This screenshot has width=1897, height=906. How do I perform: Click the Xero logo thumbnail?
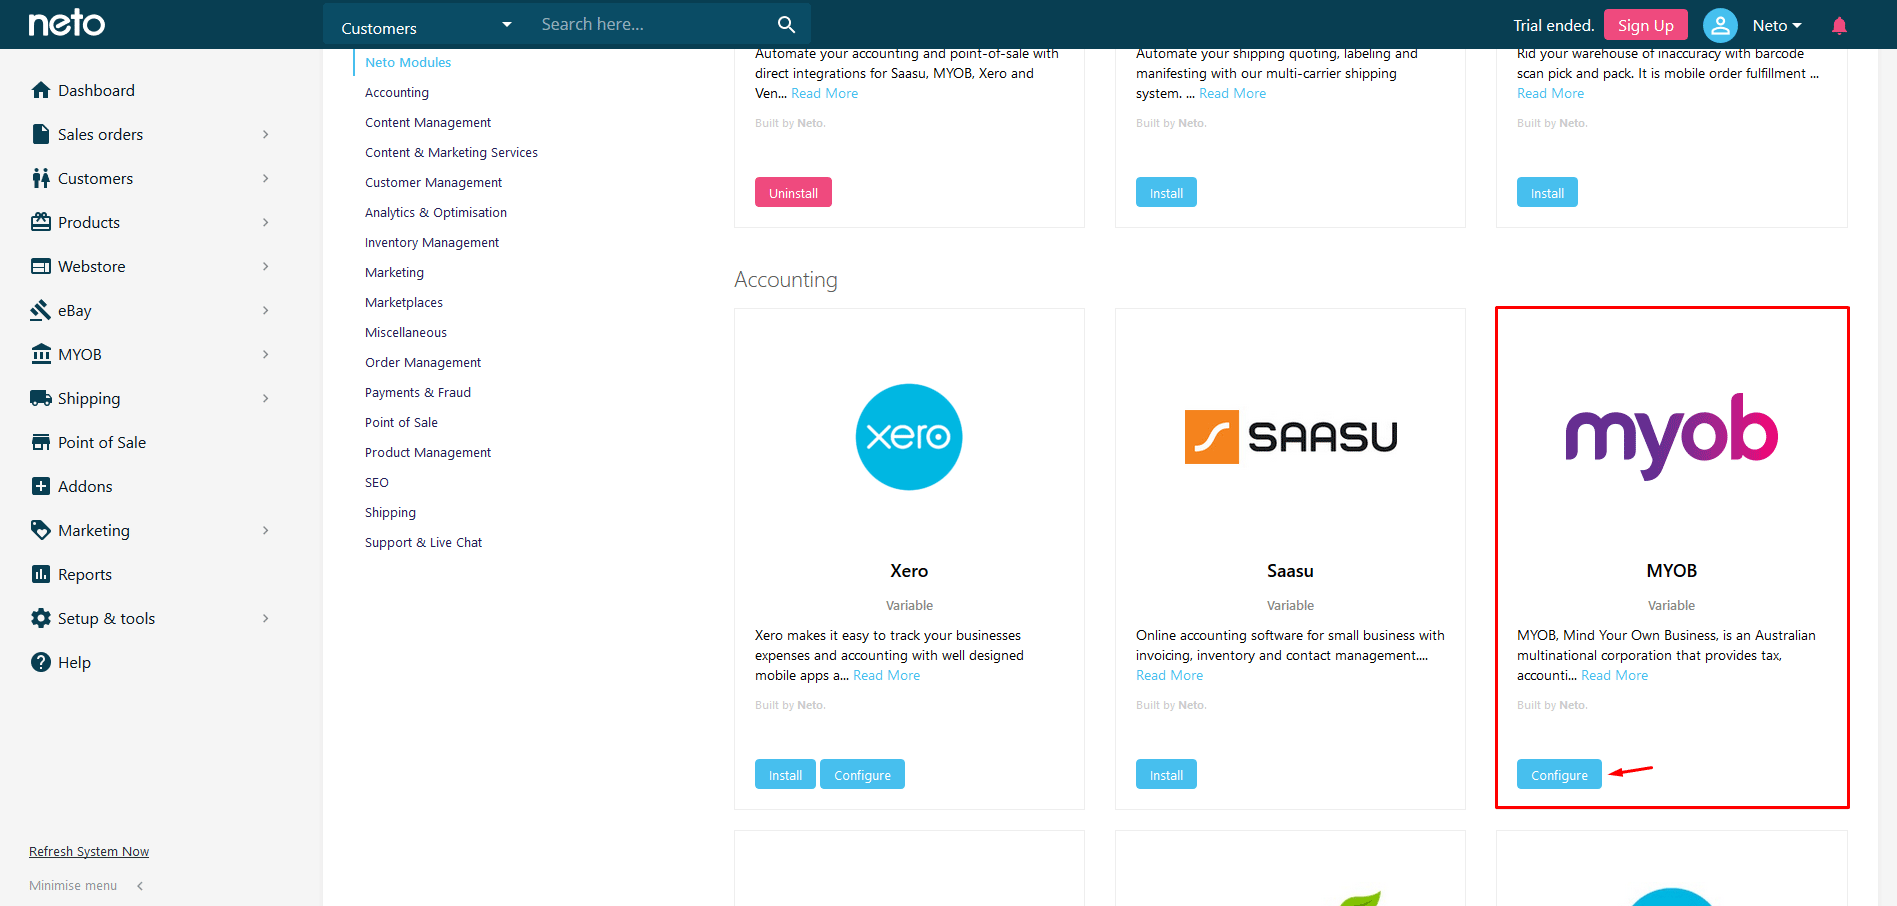(x=909, y=437)
